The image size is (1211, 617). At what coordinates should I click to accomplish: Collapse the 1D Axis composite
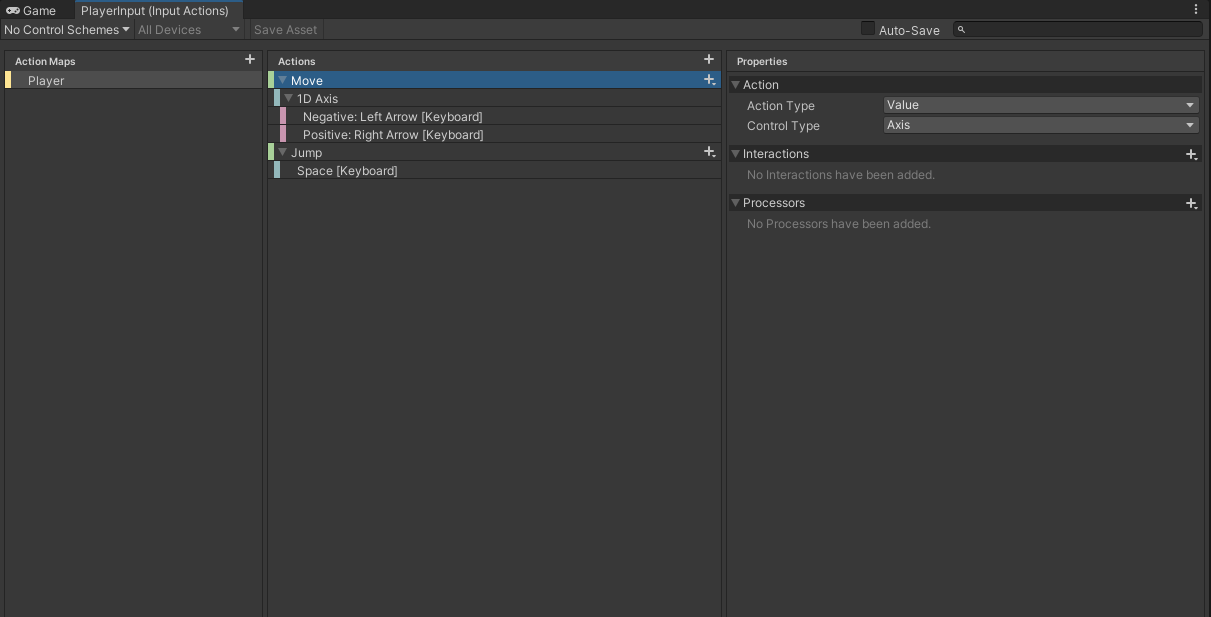[289, 98]
